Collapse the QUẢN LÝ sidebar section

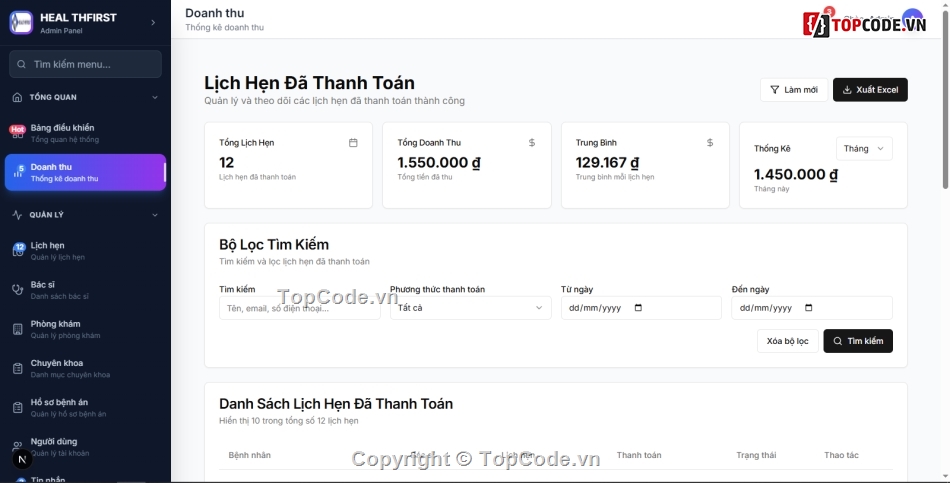coord(154,215)
